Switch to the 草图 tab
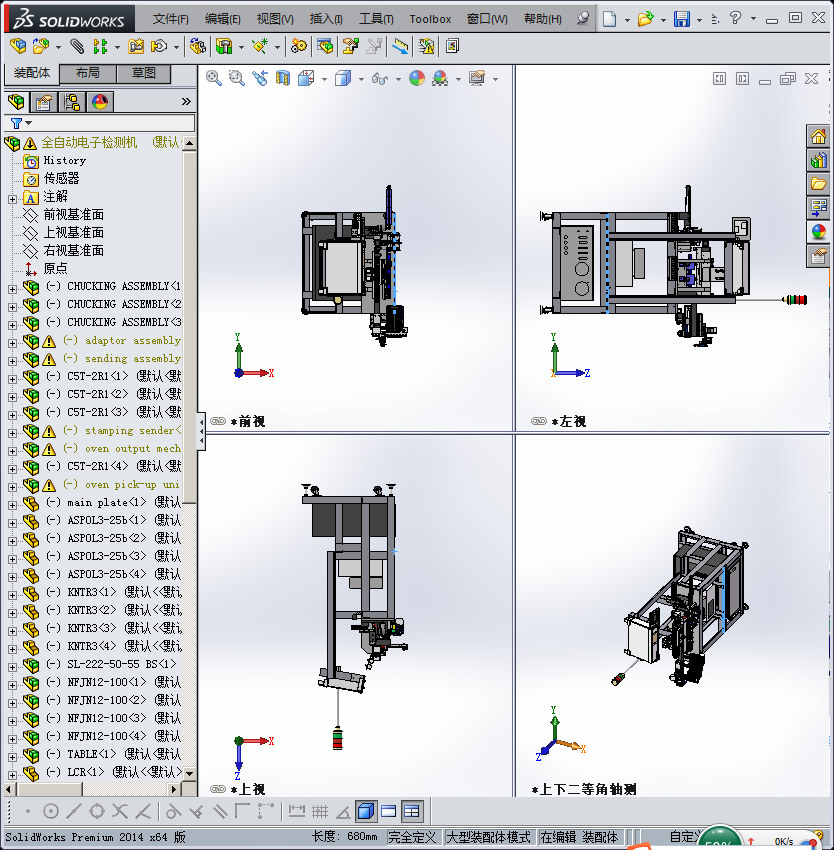 144,73
